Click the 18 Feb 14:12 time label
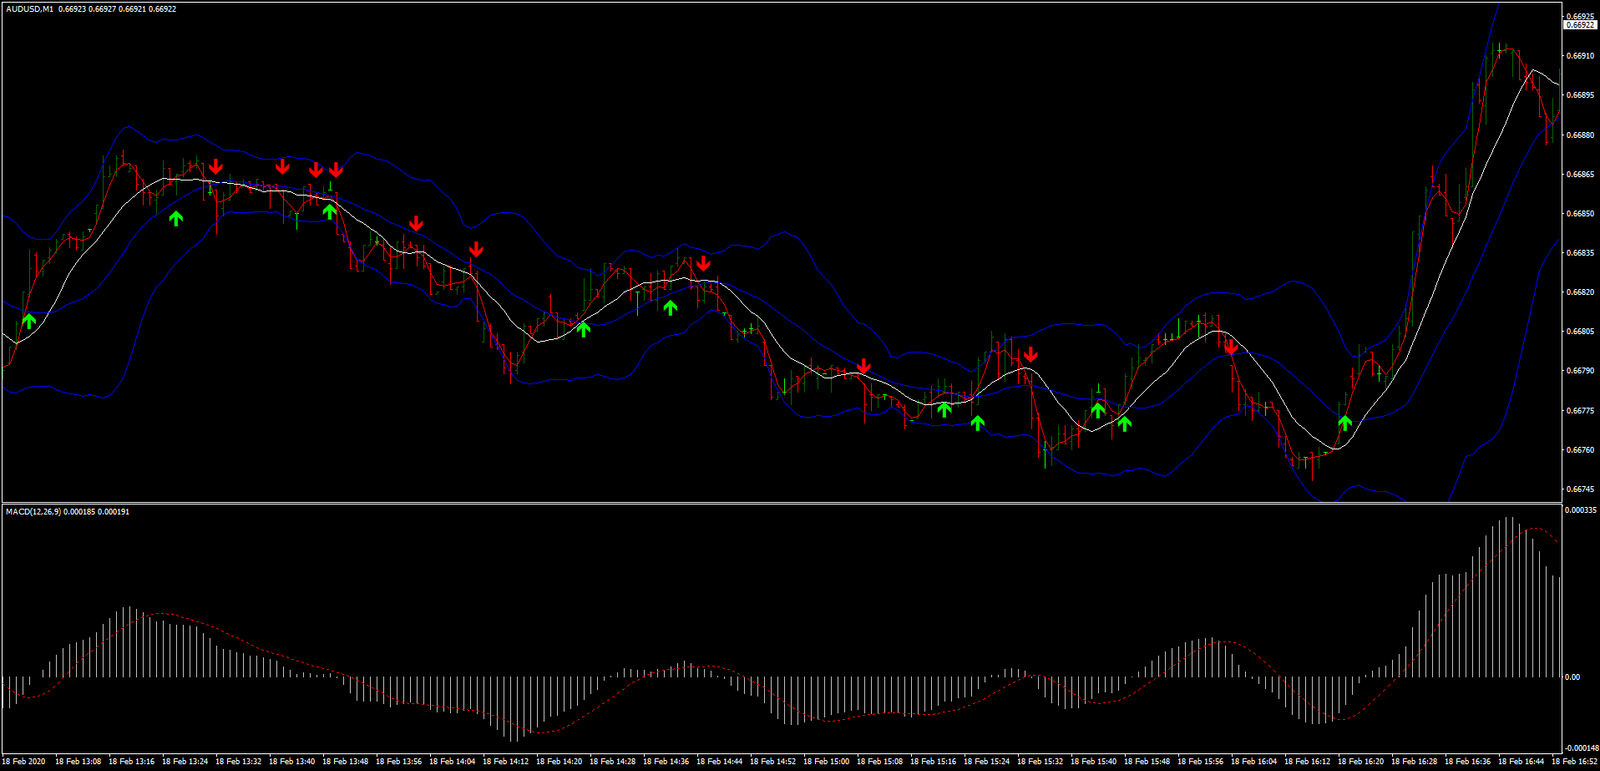The width and height of the screenshot is (1600, 771). point(505,762)
